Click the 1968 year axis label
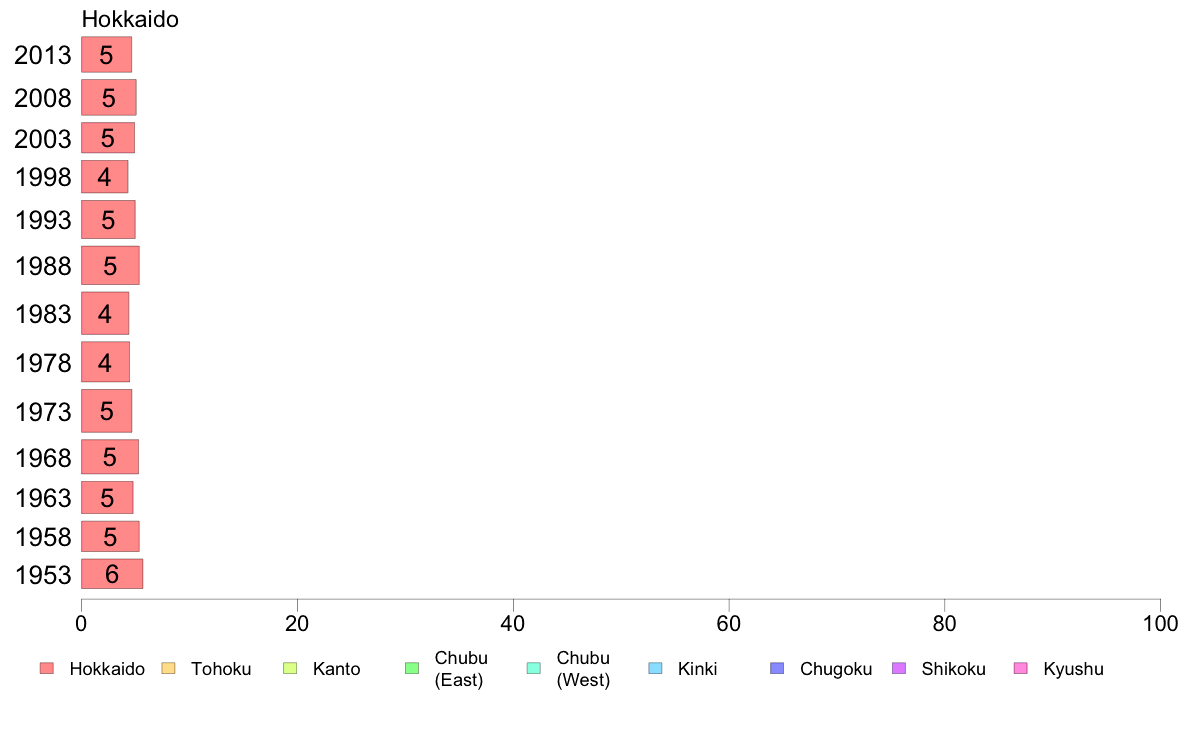 pyautogui.click(x=43, y=458)
